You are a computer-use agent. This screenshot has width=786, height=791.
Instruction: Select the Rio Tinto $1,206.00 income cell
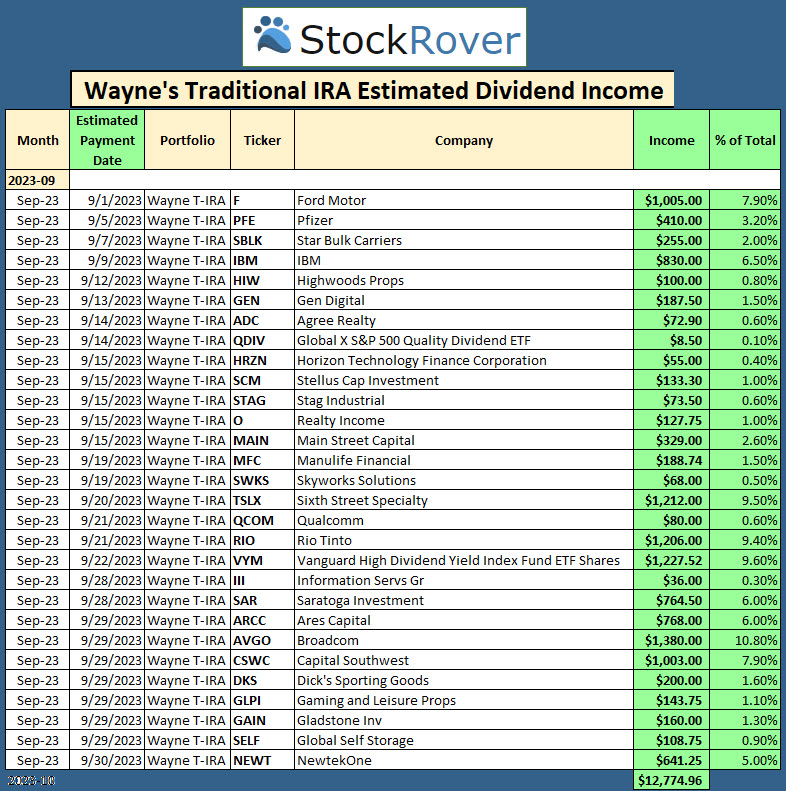(x=671, y=540)
